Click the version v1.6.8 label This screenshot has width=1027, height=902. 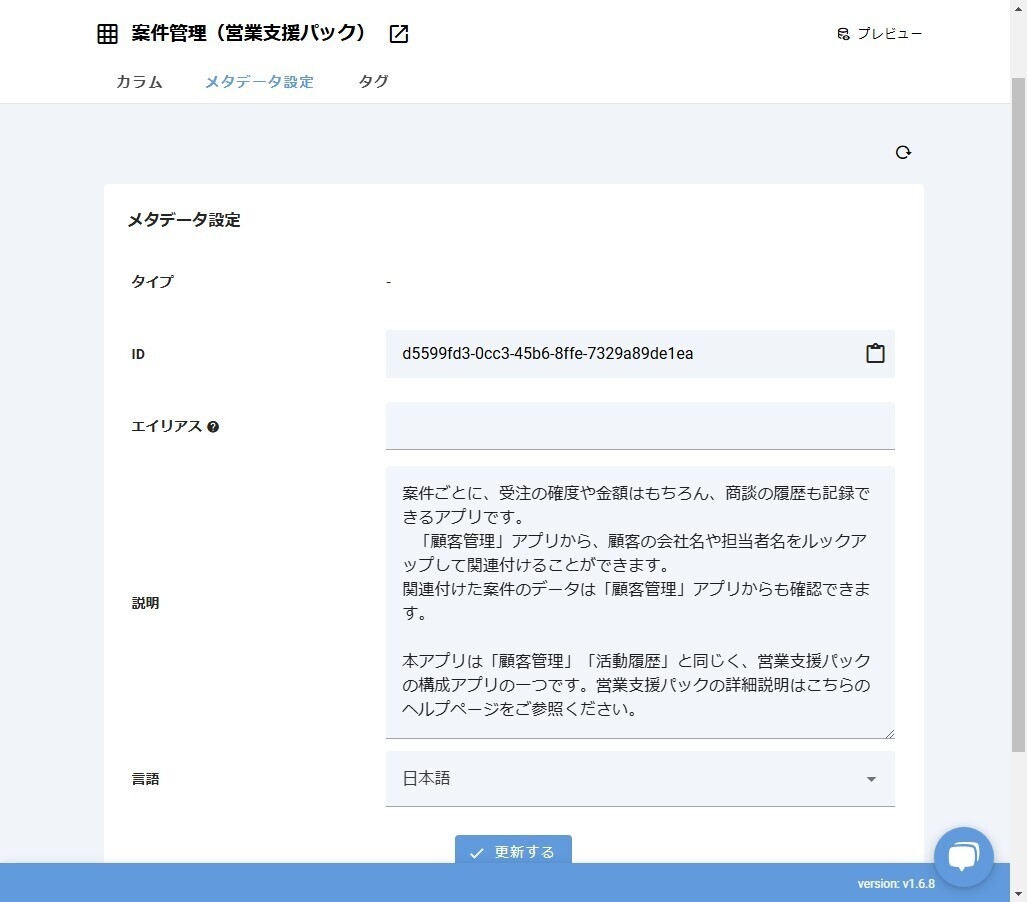tap(895, 884)
